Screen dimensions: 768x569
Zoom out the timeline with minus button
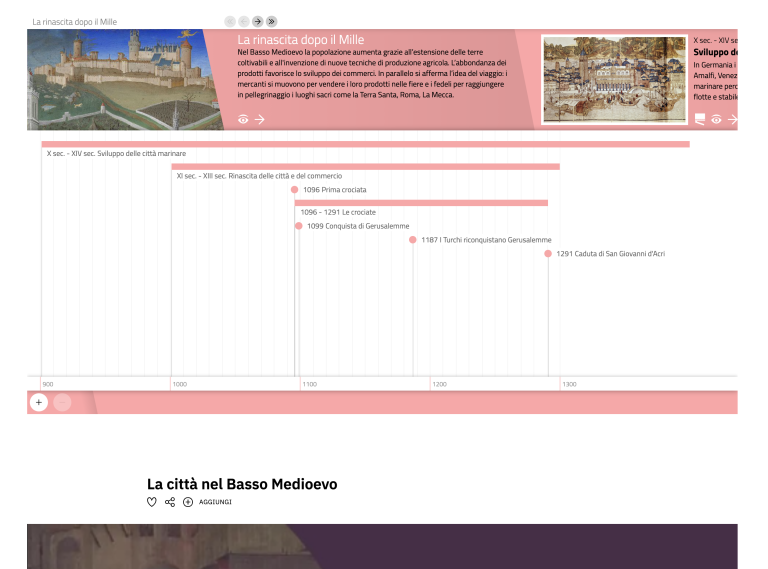coord(62,402)
